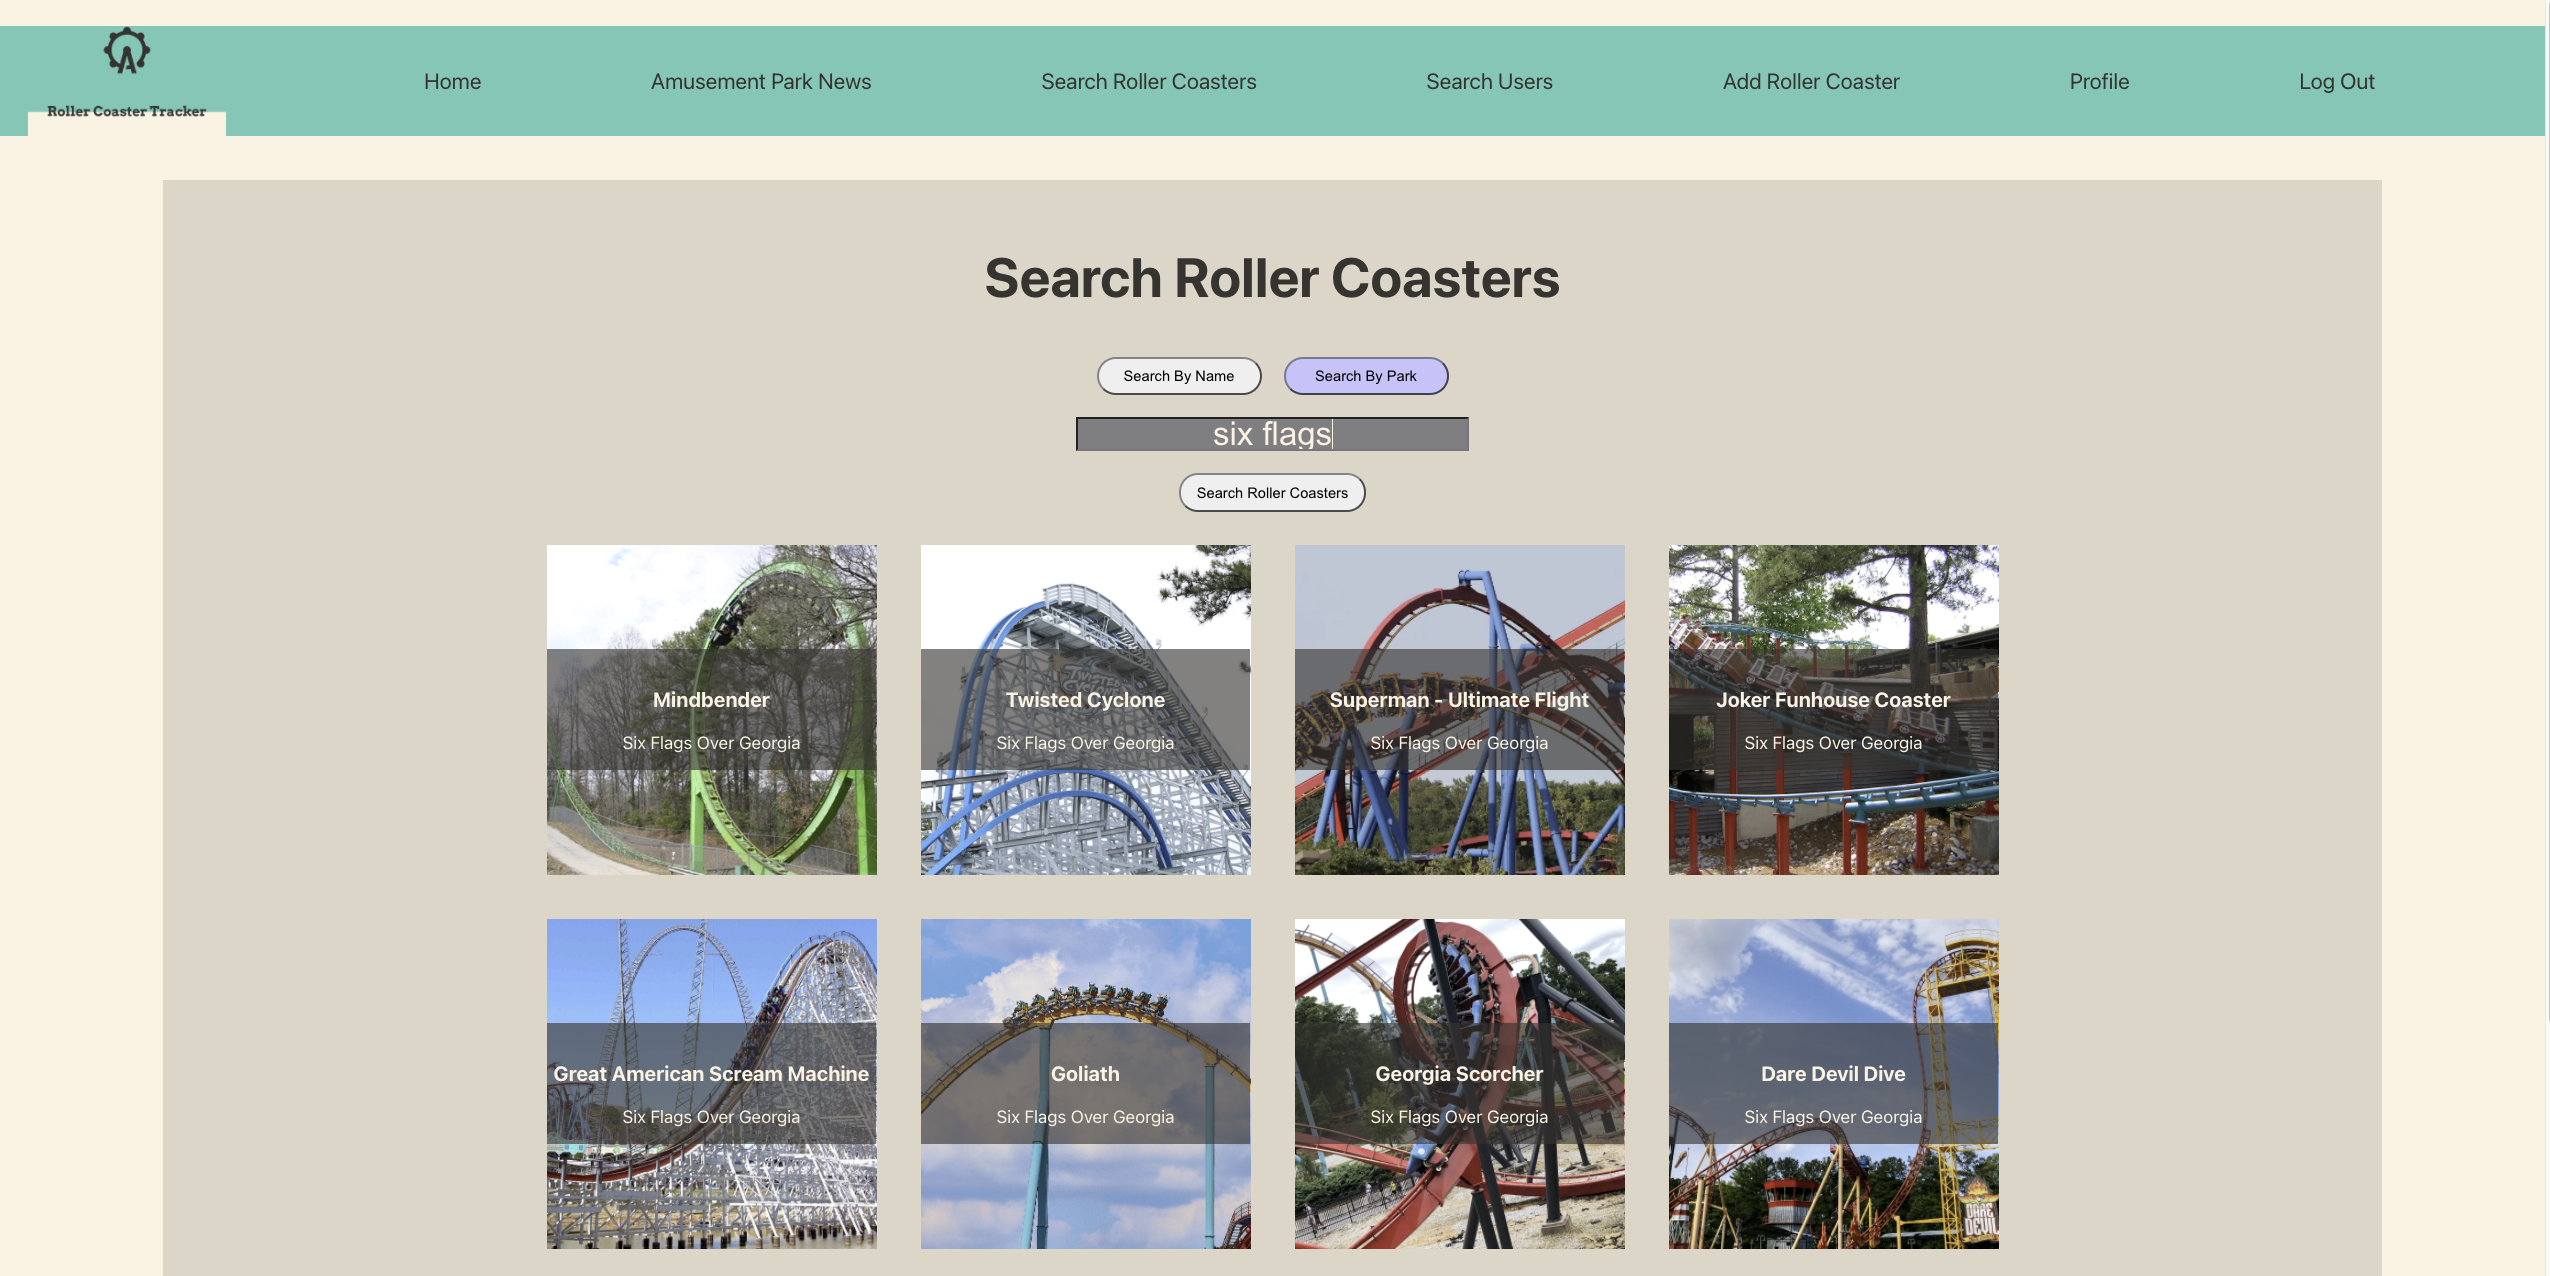This screenshot has height=1276, width=2550.
Task: Open the Search Users page
Action: tap(1489, 82)
